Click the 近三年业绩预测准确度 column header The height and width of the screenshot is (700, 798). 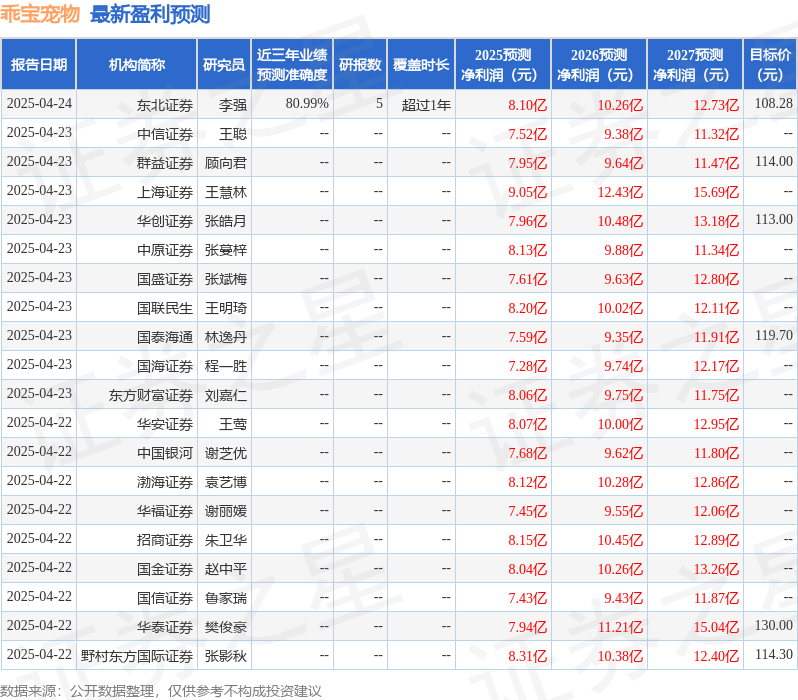coord(292,65)
